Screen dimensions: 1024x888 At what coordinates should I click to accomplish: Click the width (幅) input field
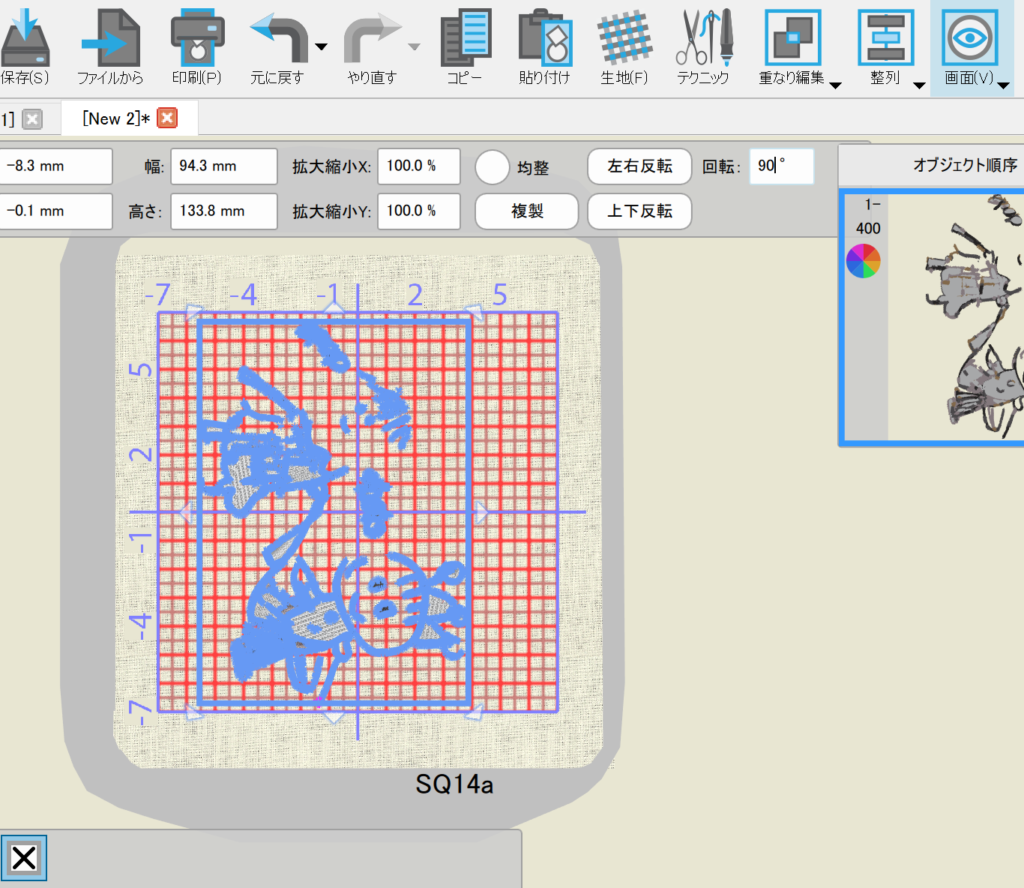tap(223, 167)
